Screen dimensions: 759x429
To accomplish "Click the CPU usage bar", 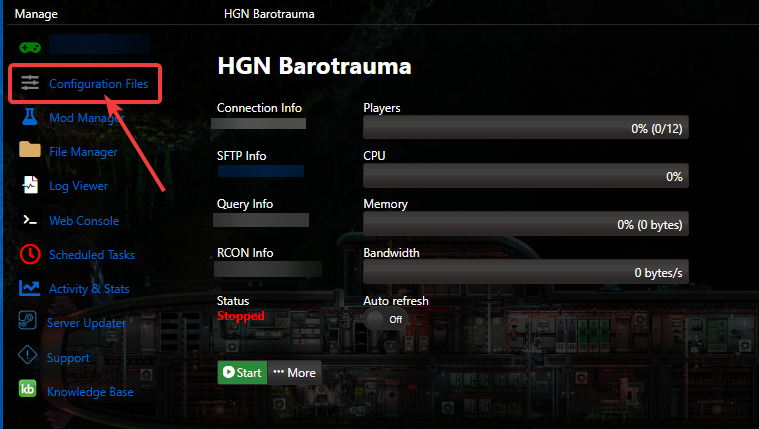I will coord(526,176).
